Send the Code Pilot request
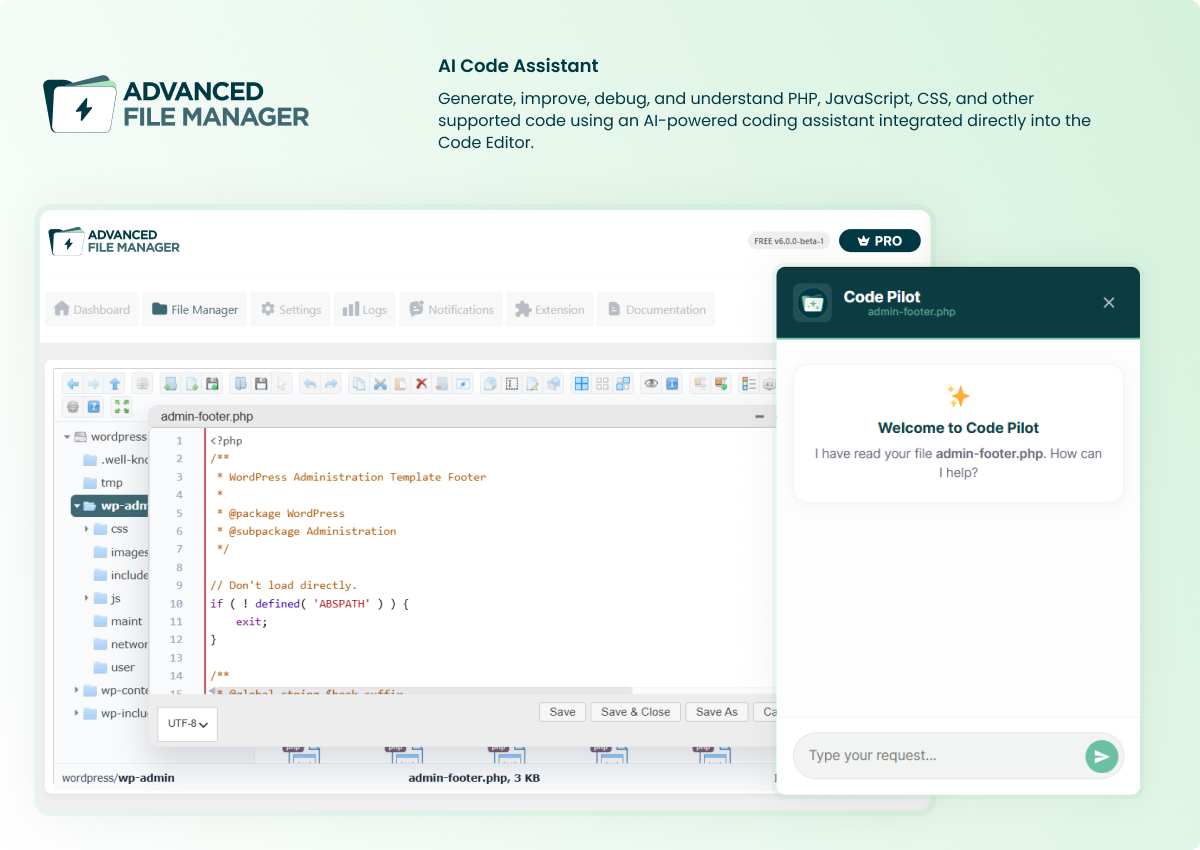Image resolution: width=1200 pixels, height=850 pixels. click(1101, 756)
